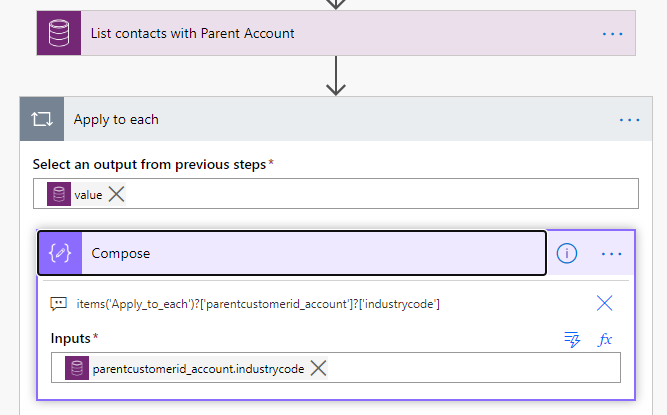Click the arrow connector above Apply to each
The height and width of the screenshot is (415, 667).
336,75
